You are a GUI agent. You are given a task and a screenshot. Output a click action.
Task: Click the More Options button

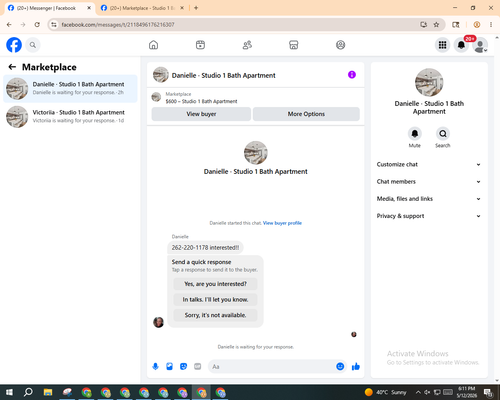click(306, 114)
